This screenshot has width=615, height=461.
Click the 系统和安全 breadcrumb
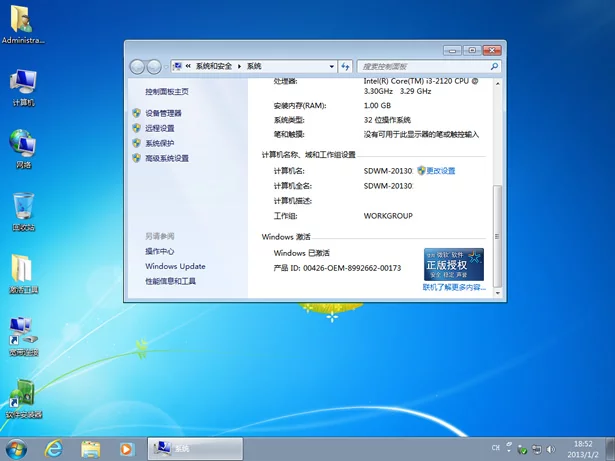coord(214,66)
